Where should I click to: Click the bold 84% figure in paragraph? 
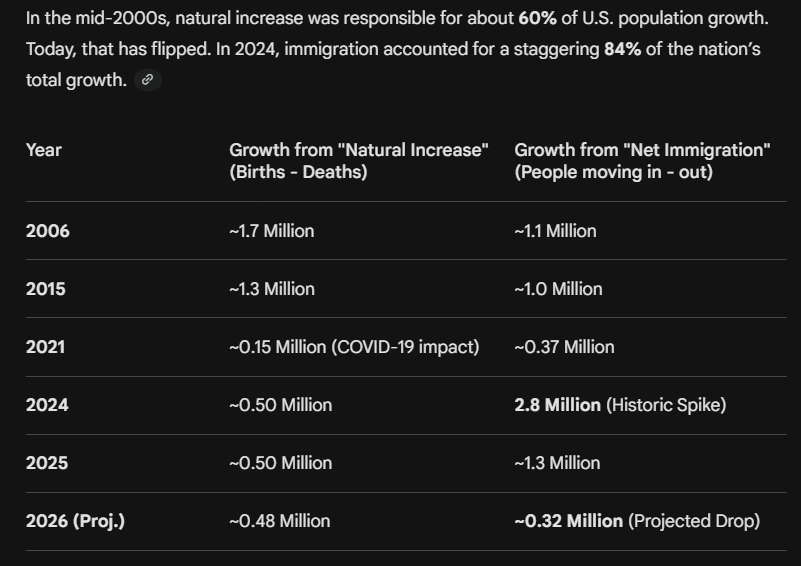[x=623, y=49]
